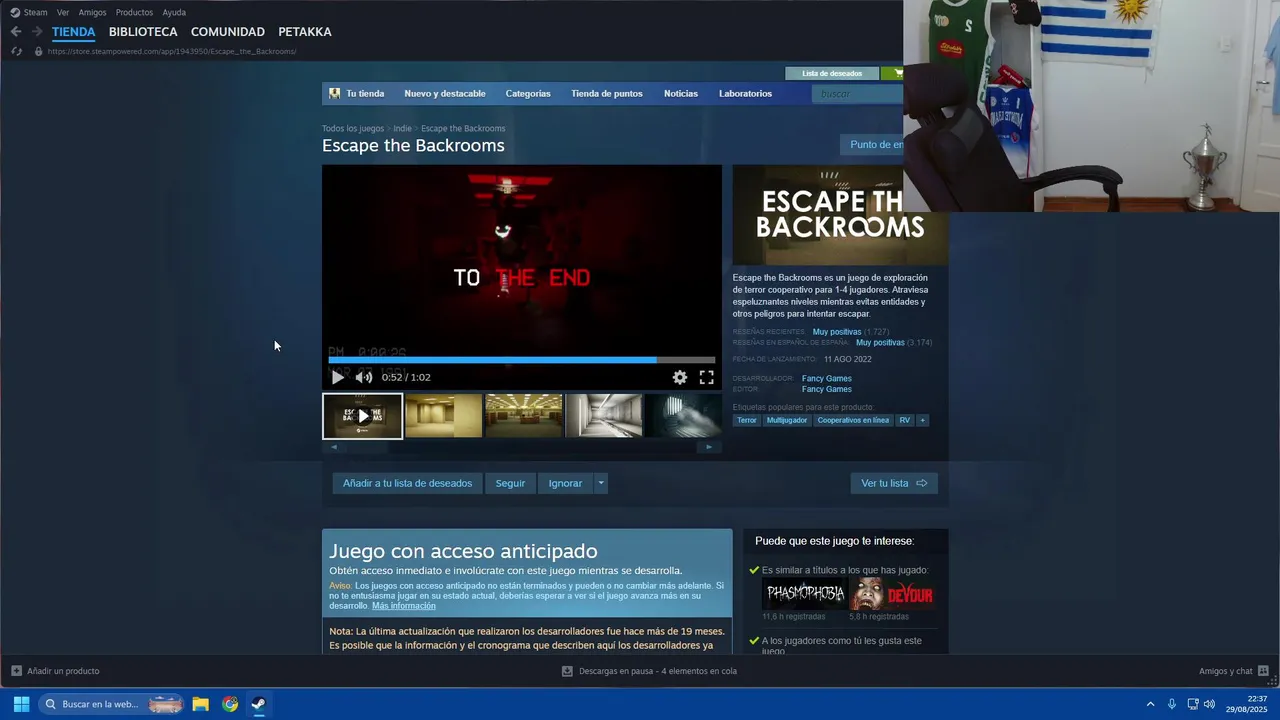This screenshot has width=1280, height=720.
Task: Open the video settings gear
Action: 680,377
